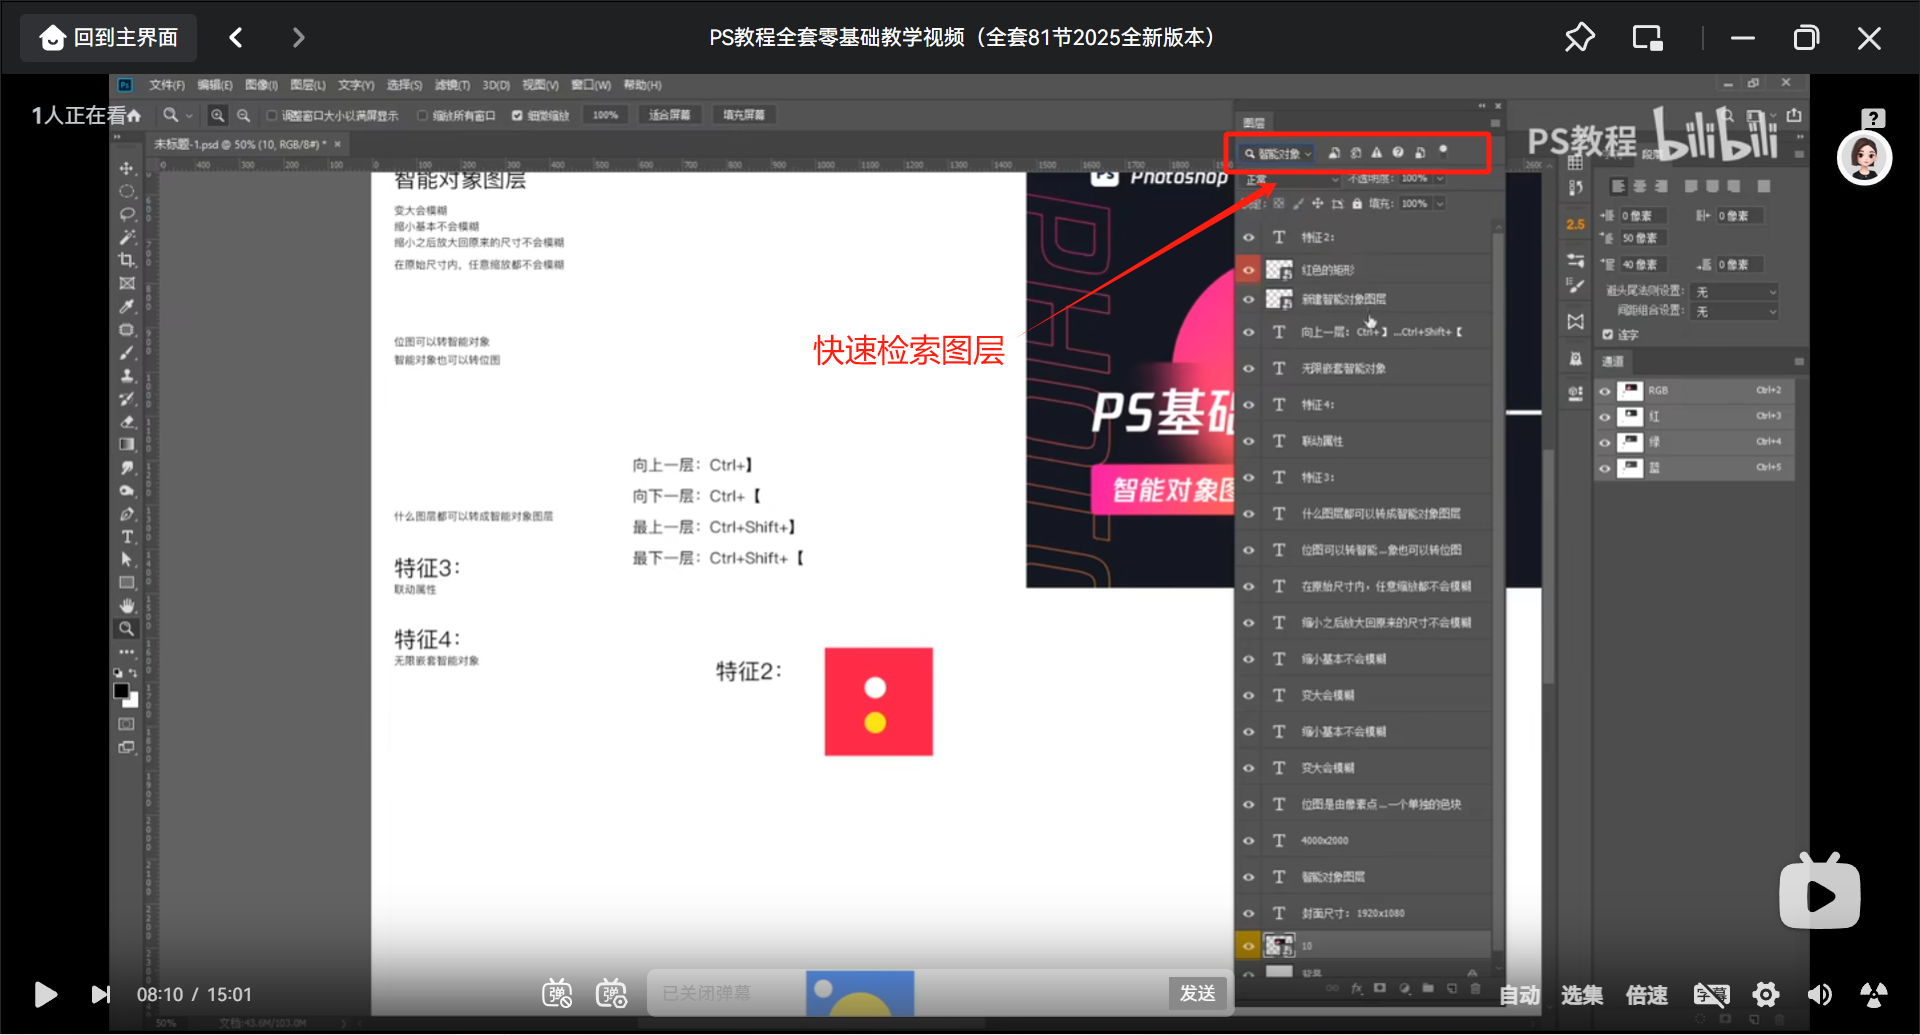The height and width of the screenshot is (1035, 1920).
Task: Open the 编辑(E) menu
Action: click(x=215, y=86)
